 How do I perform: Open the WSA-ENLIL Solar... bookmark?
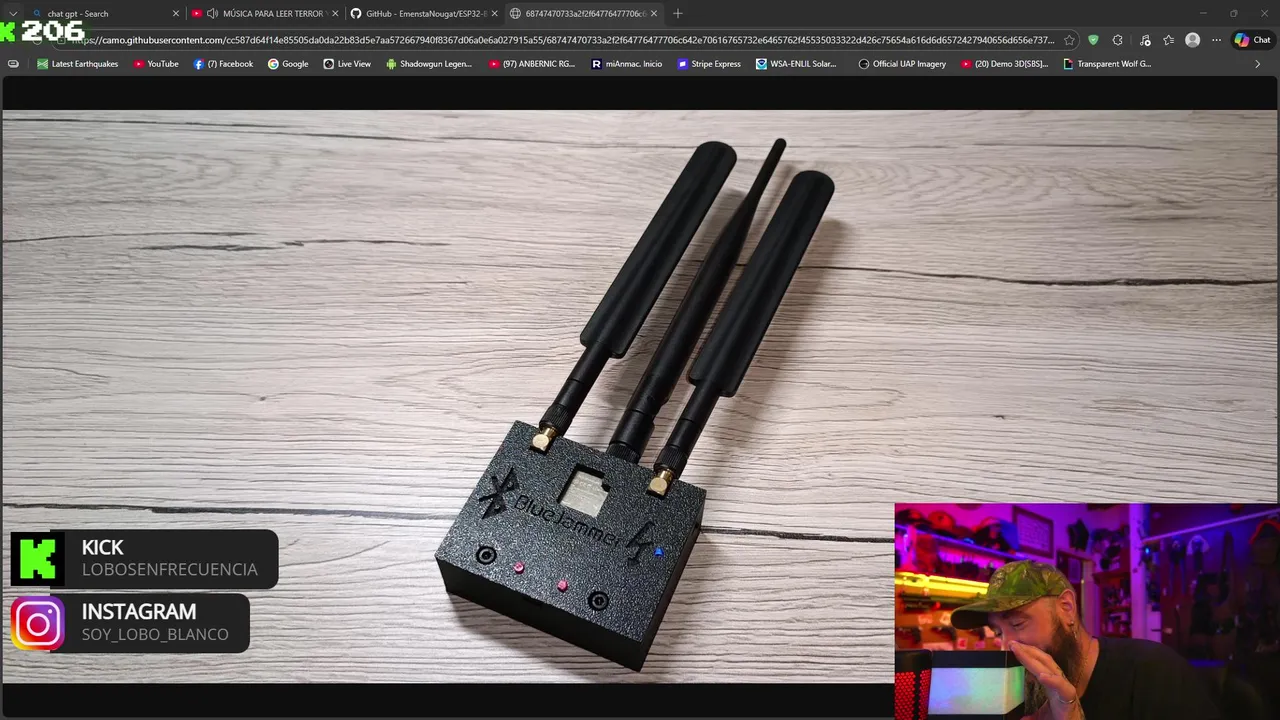tap(796, 64)
